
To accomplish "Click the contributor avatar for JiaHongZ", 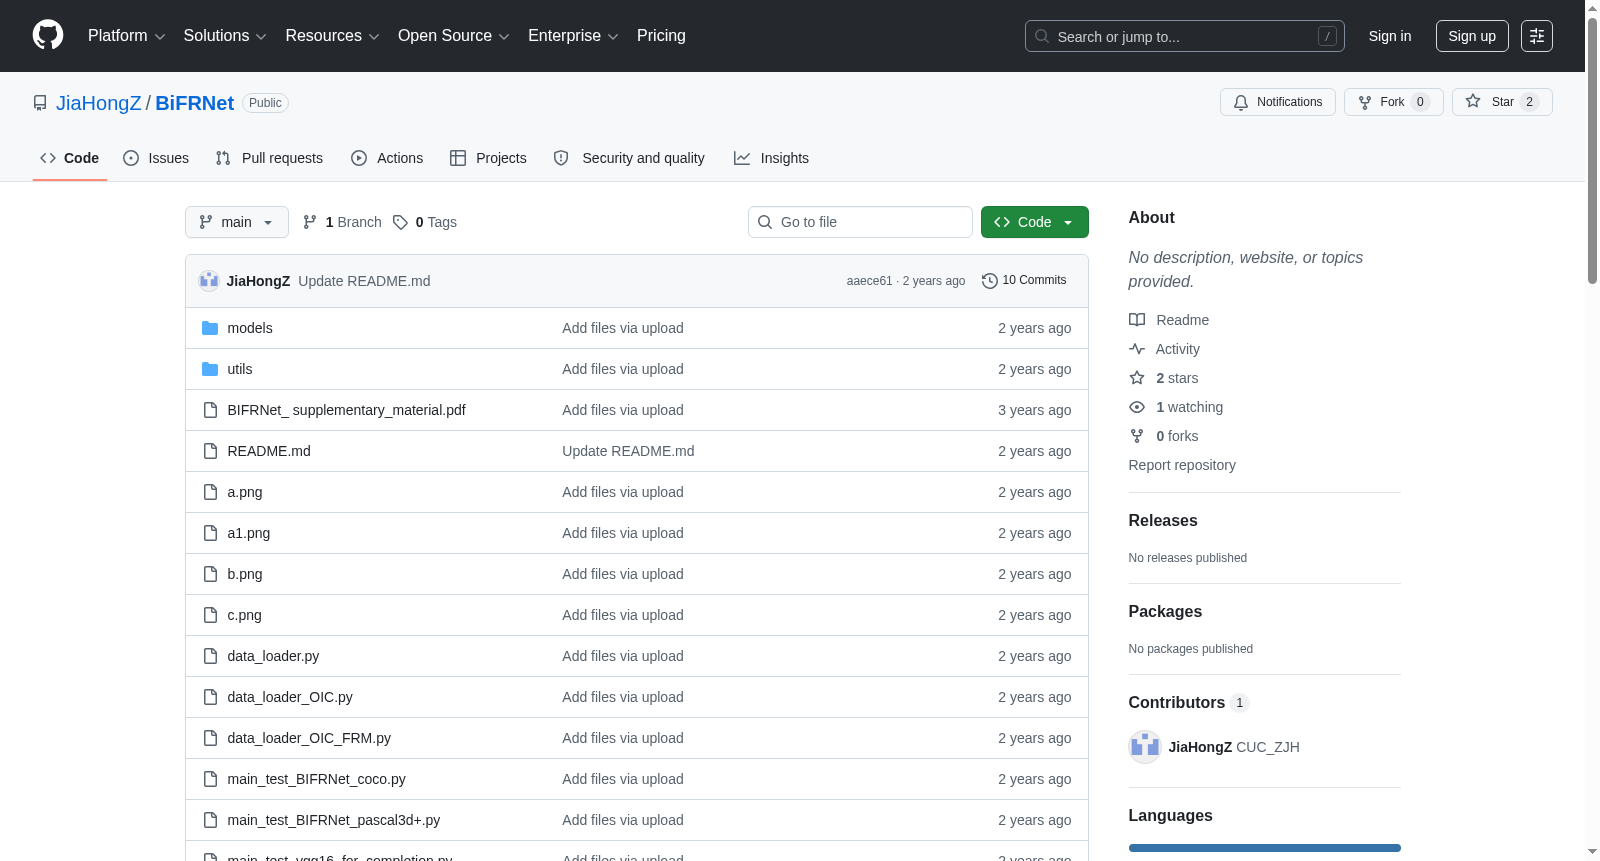I will (x=1145, y=747).
